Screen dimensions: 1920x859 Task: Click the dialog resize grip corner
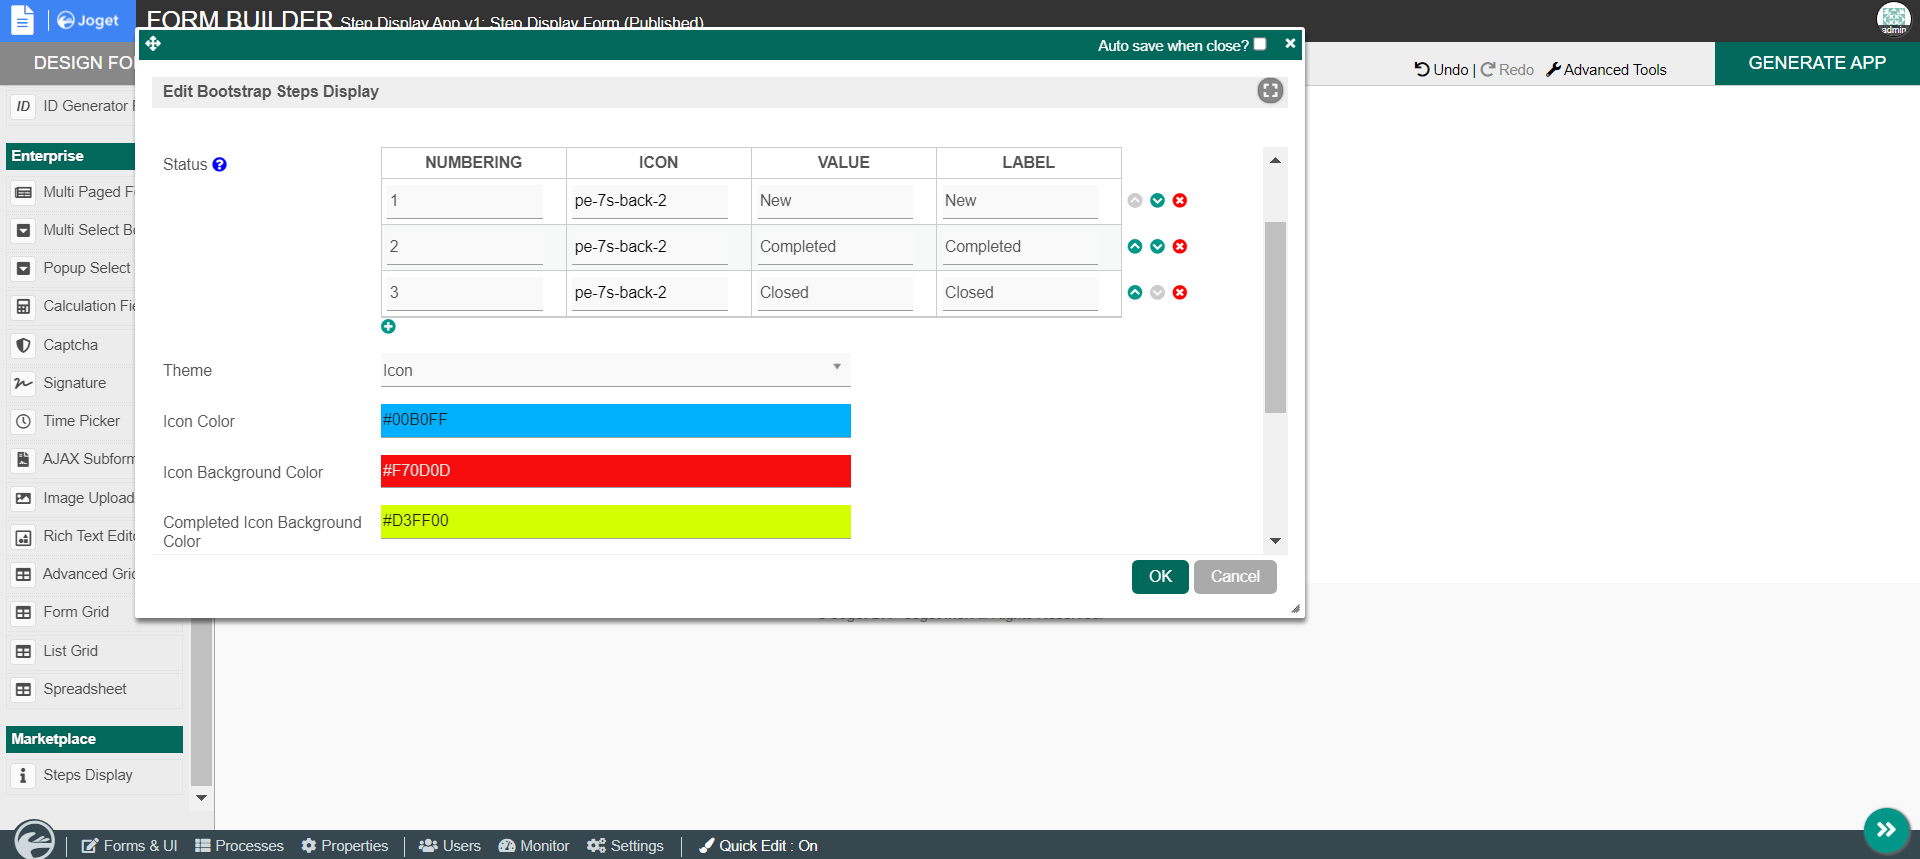point(1295,608)
